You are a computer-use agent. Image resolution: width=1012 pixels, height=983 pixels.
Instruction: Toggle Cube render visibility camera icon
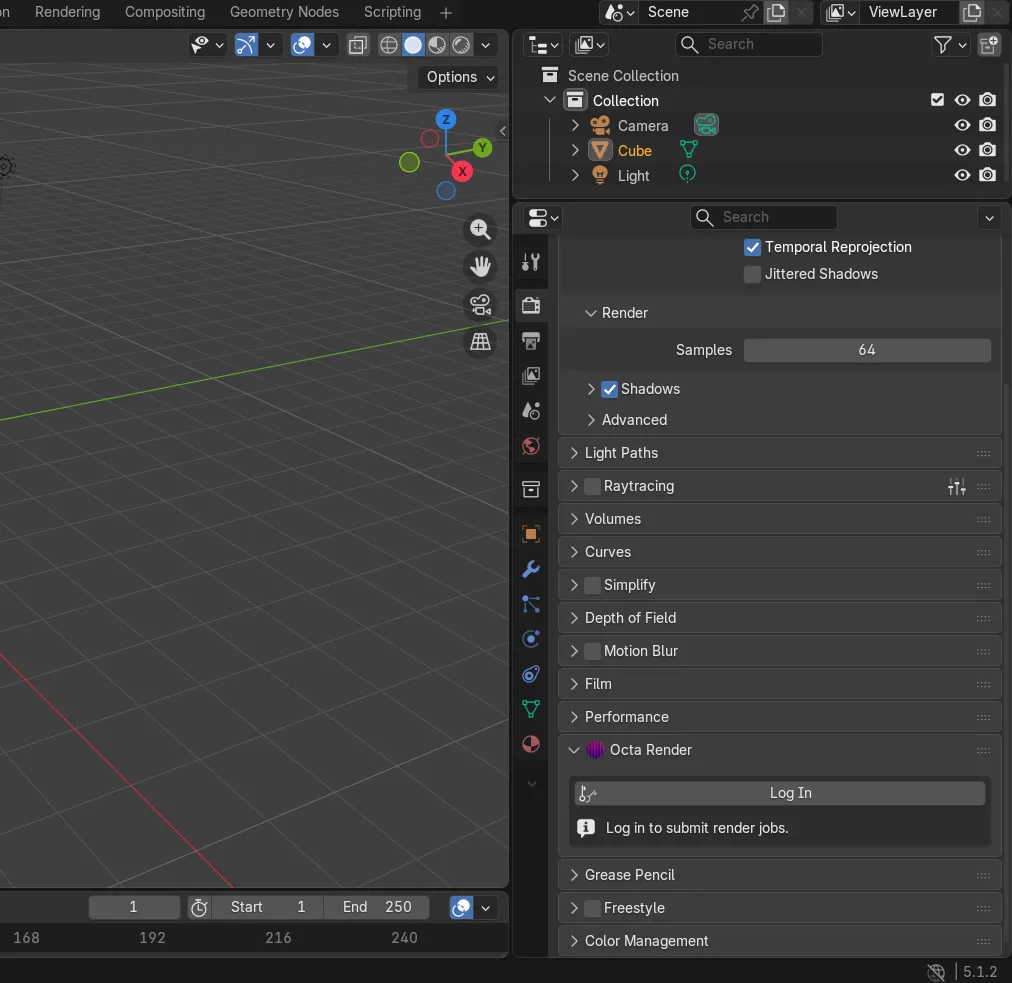pyautogui.click(x=987, y=150)
